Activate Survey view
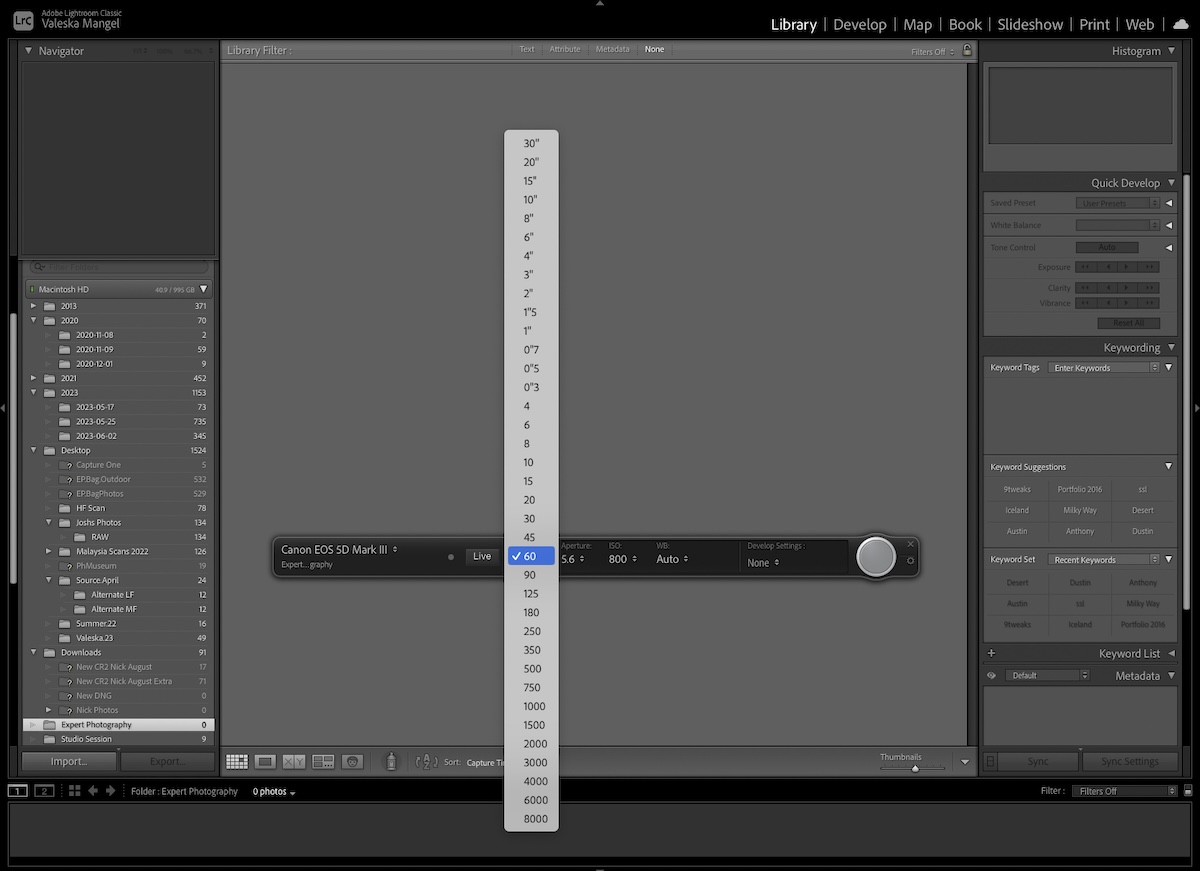This screenshot has height=871, width=1200. [322, 761]
